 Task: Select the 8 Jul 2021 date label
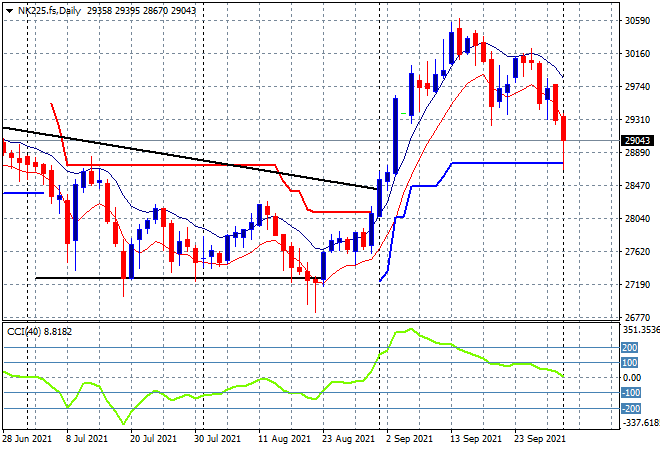click(86, 439)
